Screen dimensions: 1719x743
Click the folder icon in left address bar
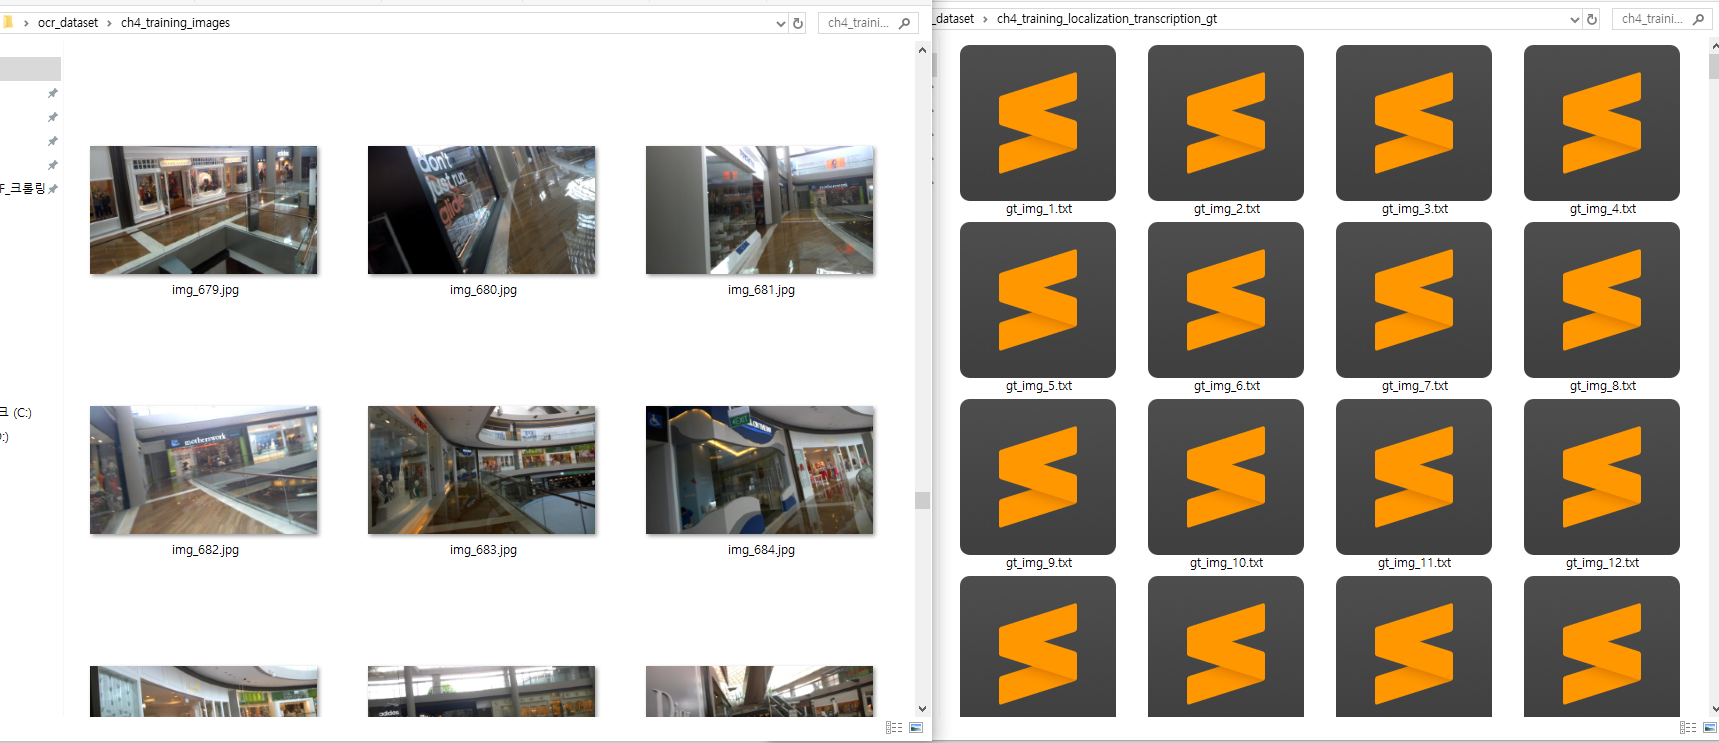pos(8,22)
